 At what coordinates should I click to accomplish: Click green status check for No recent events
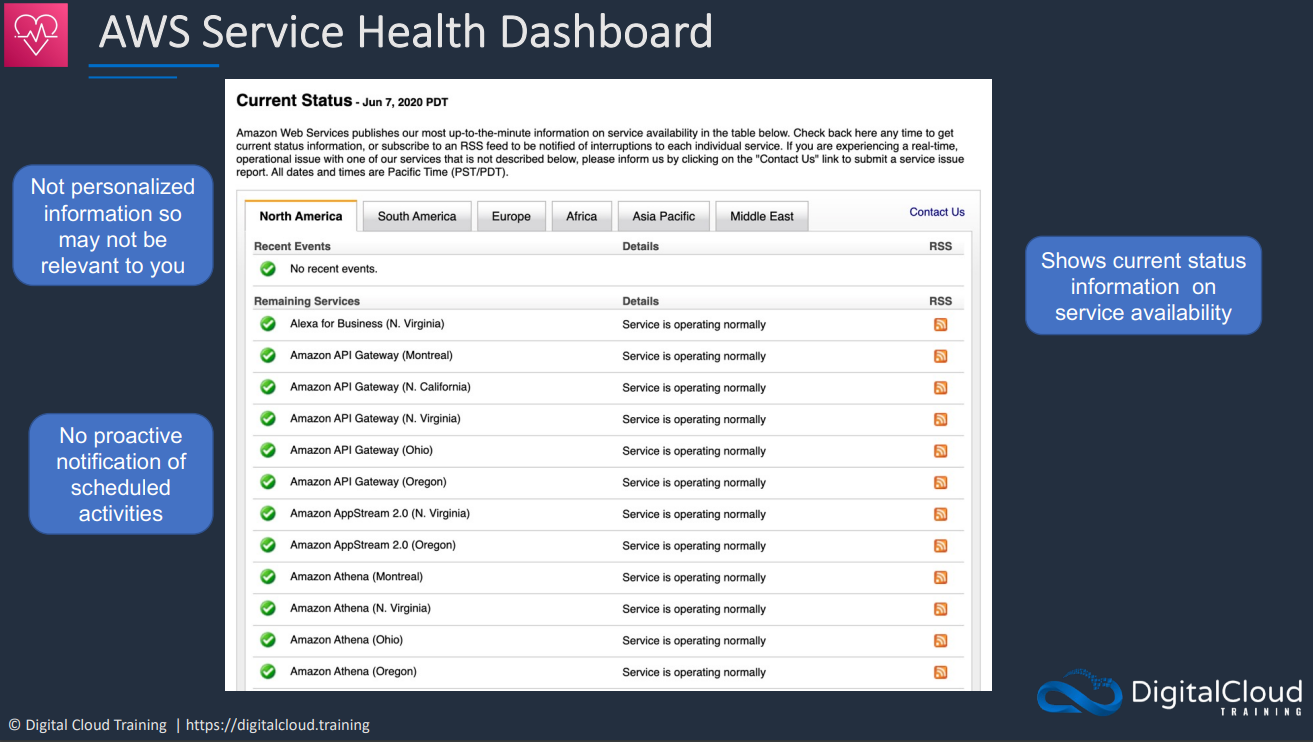point(268,269)
